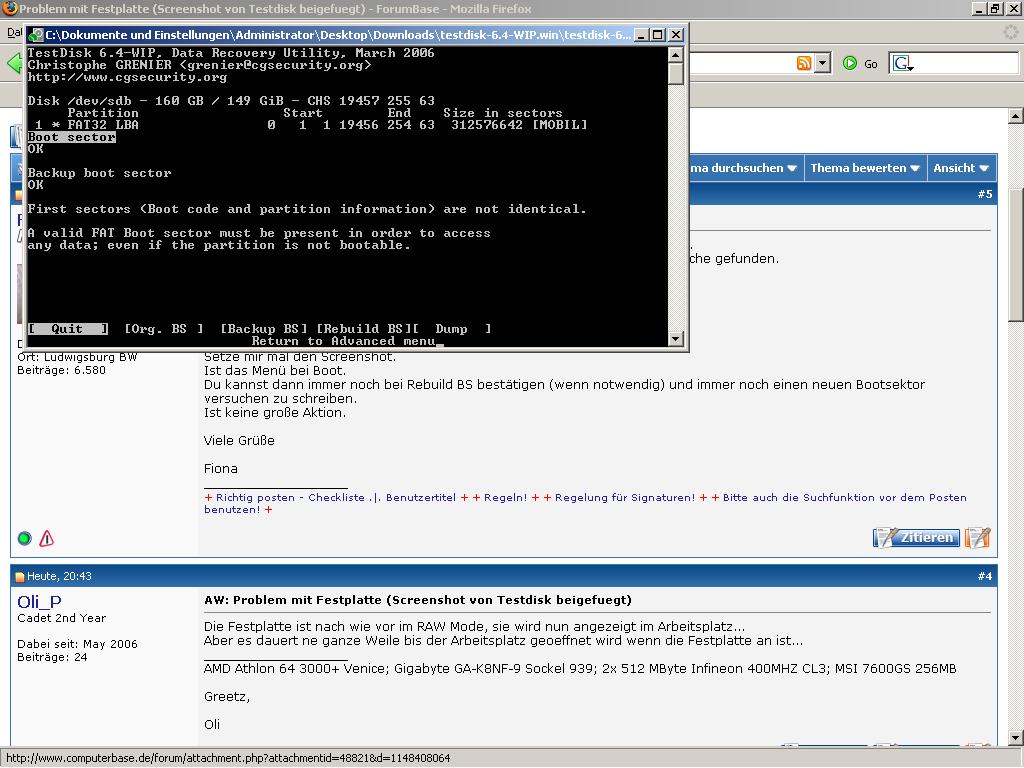This screenshot has height=768, width=1024.
Task: Open the Benutzertitel signature link
Action: click(421, 498)
